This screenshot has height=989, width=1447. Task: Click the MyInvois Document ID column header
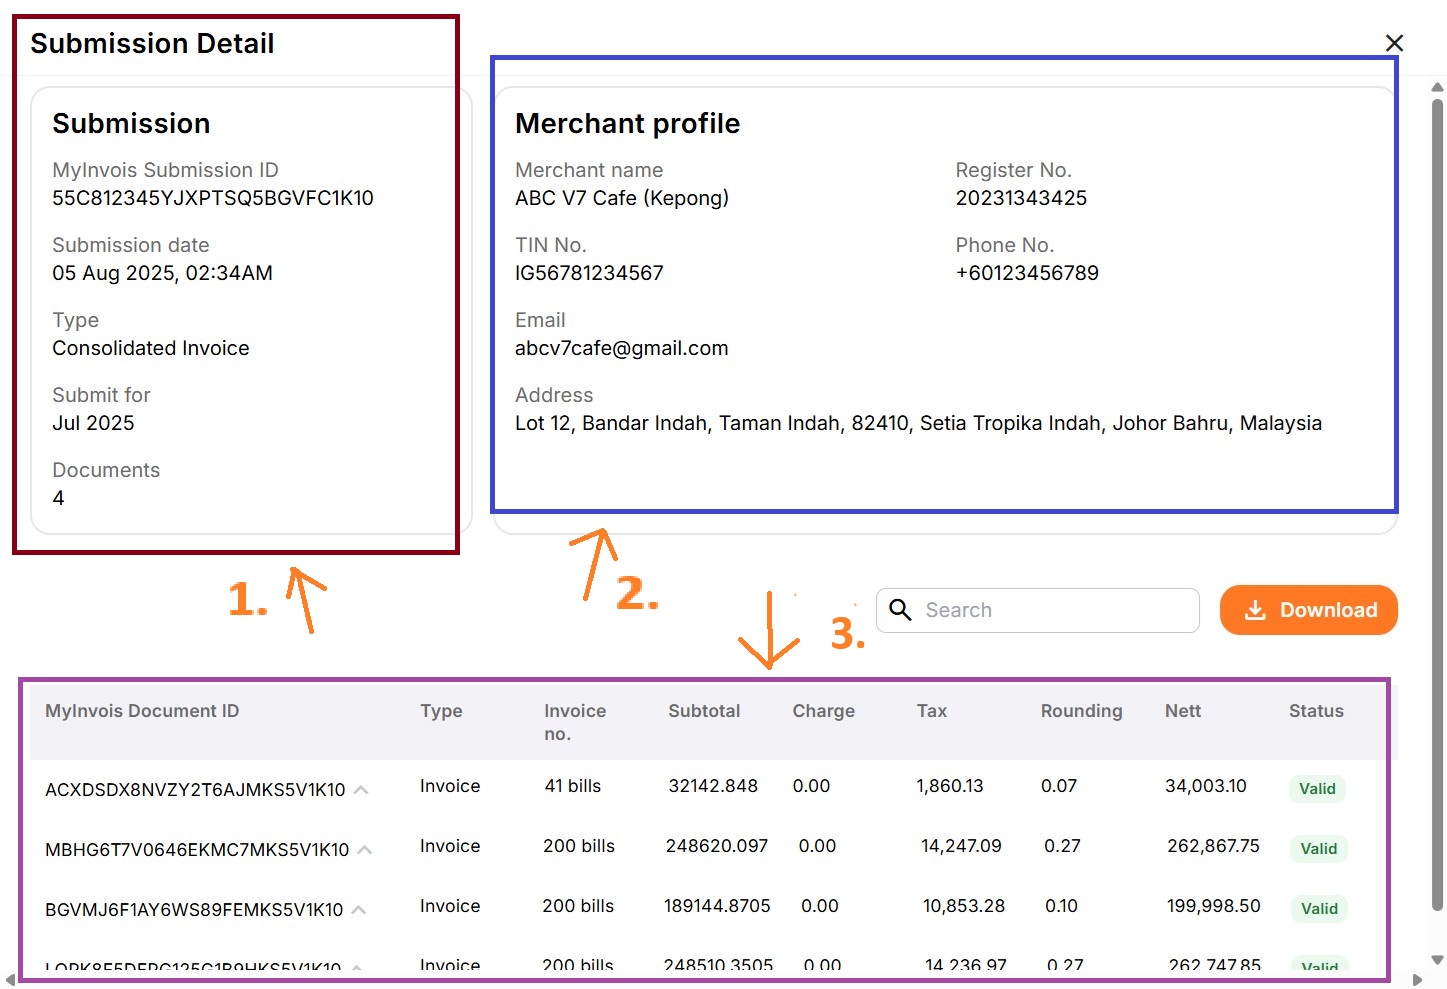pyautogui.click(x=142, y=711)
